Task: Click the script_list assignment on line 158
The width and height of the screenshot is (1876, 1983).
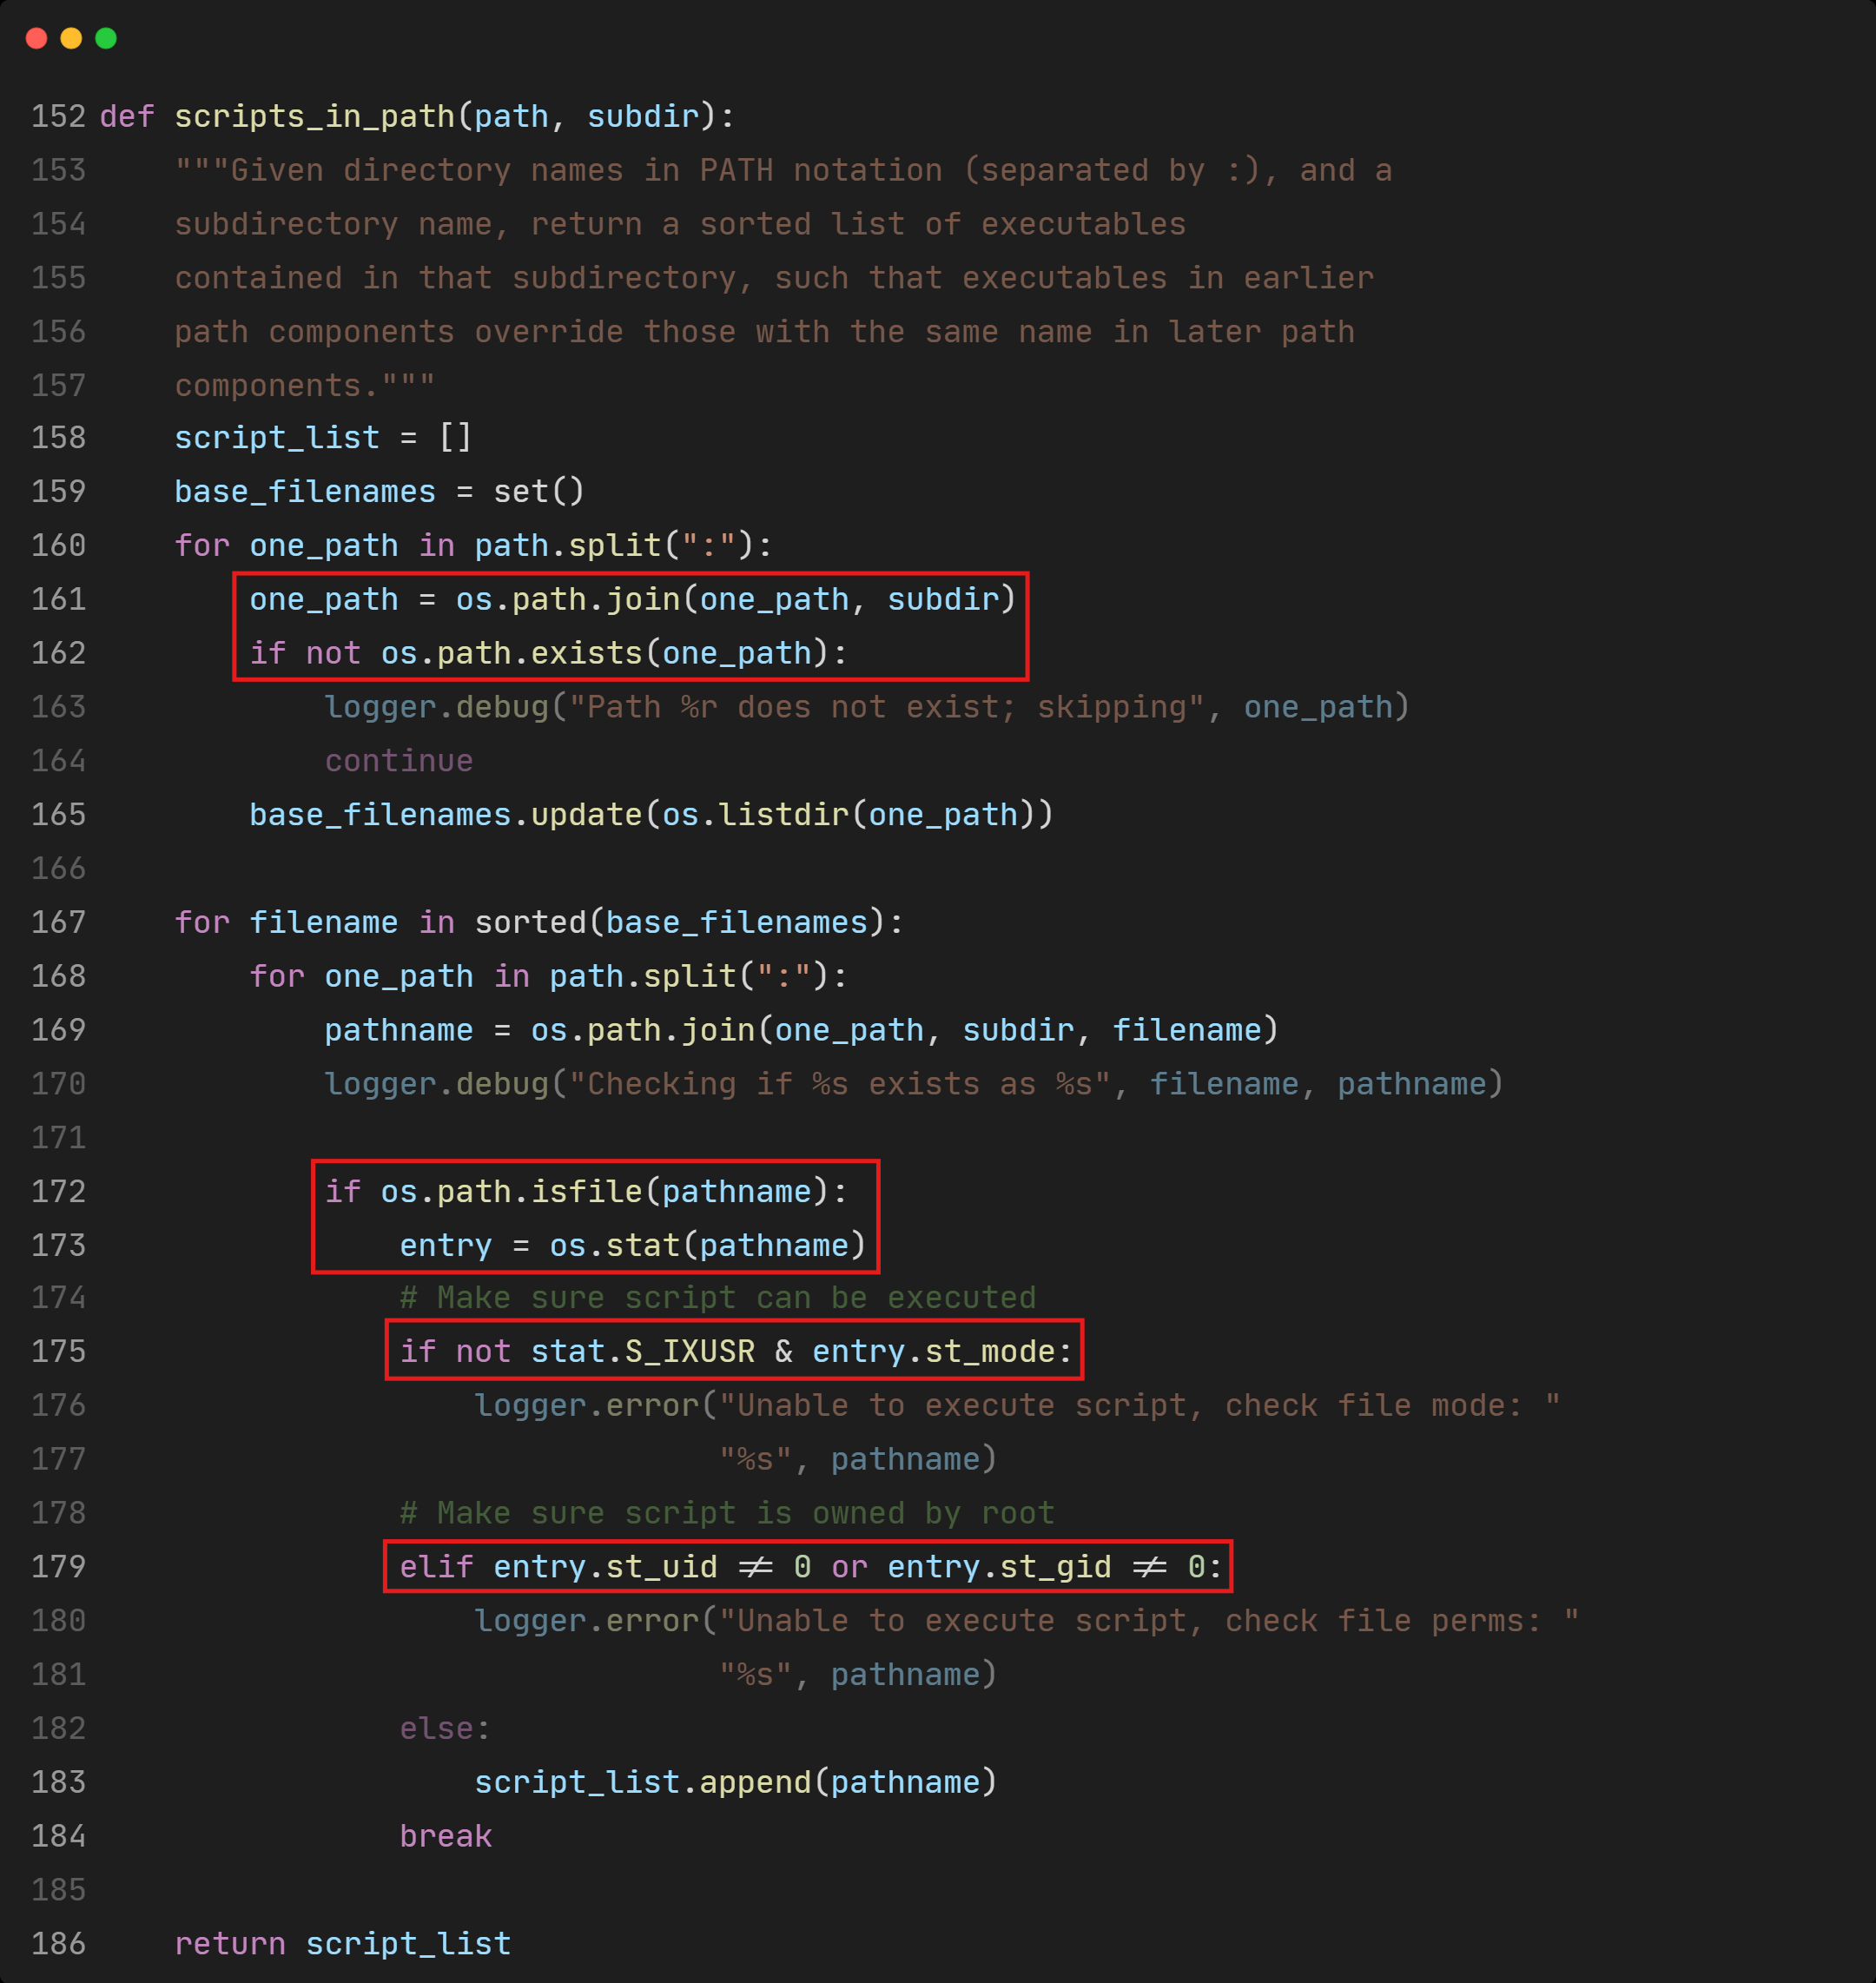Action: point(277,438)
